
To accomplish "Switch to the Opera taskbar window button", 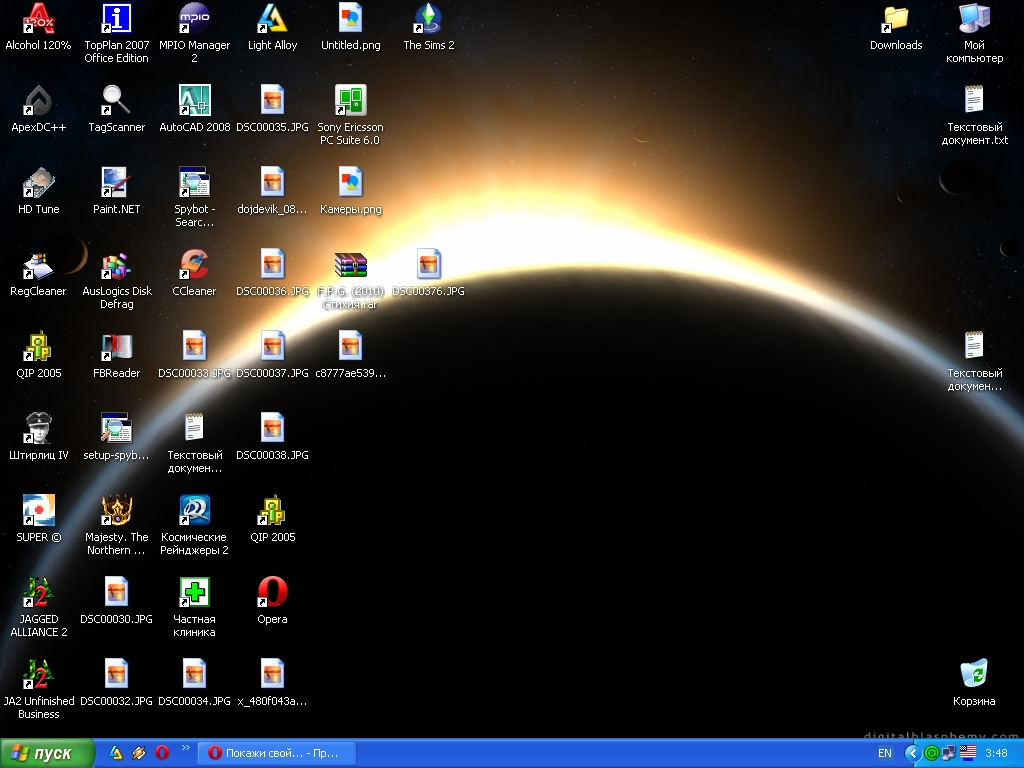I will [276, 753].
